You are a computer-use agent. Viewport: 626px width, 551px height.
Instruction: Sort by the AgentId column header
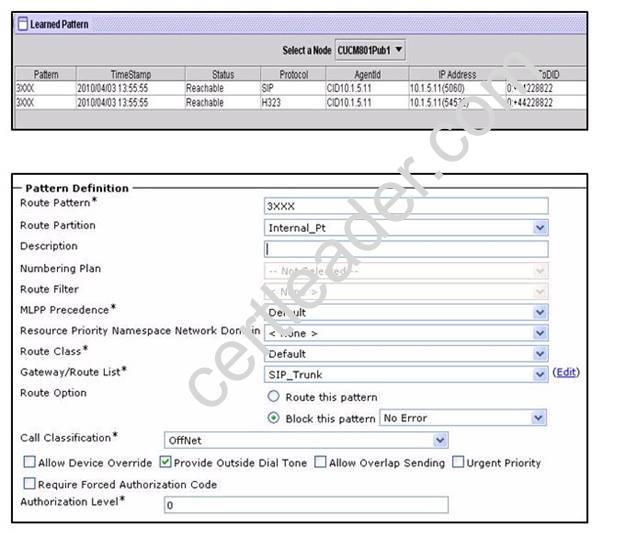(x=367, y=74)
